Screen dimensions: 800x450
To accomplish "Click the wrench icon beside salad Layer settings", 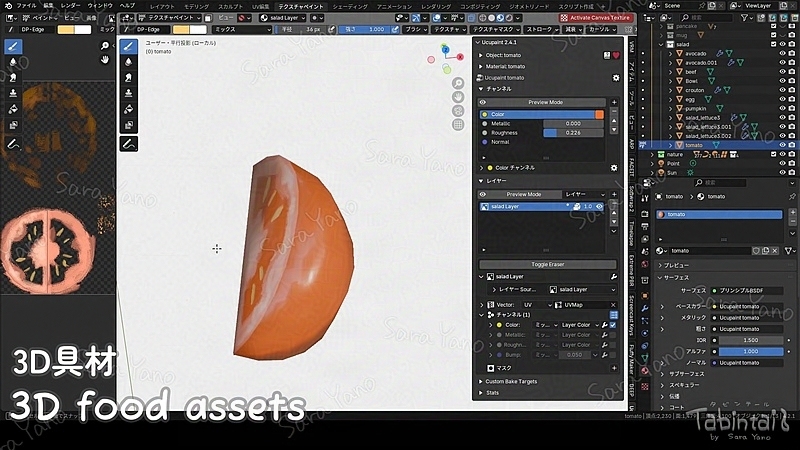I will click(x=613, y=277).
